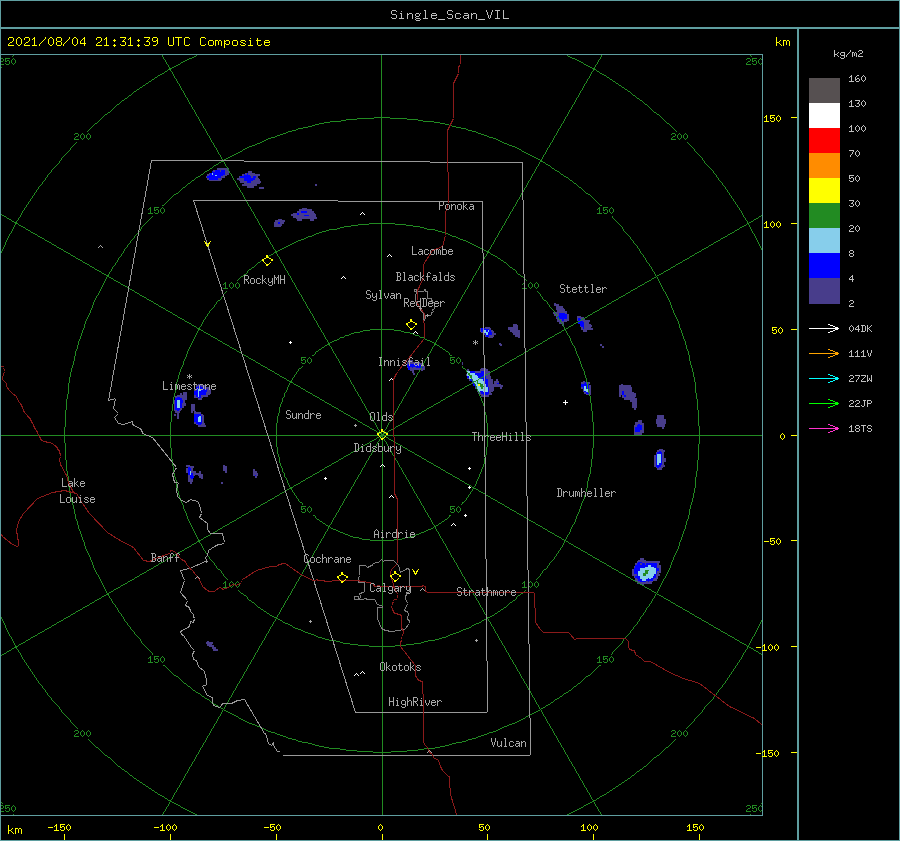This screenshot has width=900, height=841.
Task: Click the RockyMH label
Action: (x=264, y=280)
